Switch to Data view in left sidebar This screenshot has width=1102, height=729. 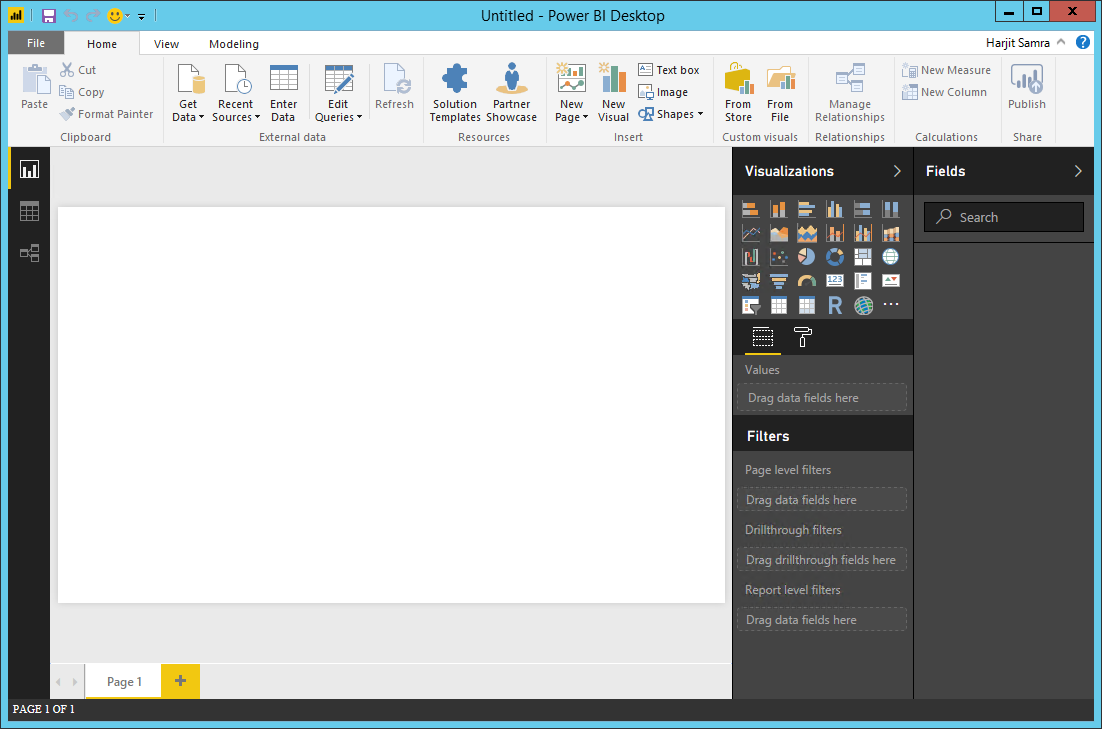[x=28, y=211]
